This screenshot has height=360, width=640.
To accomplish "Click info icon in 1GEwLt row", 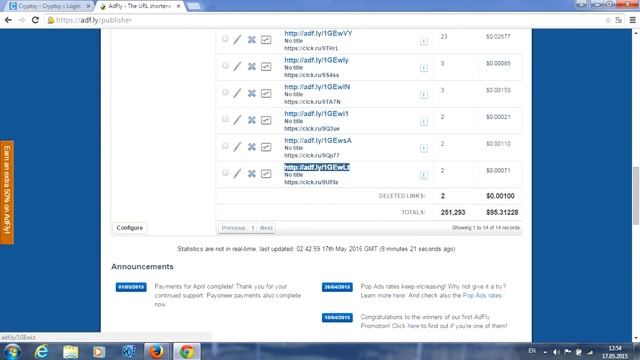I will click(x=424, y=175).
